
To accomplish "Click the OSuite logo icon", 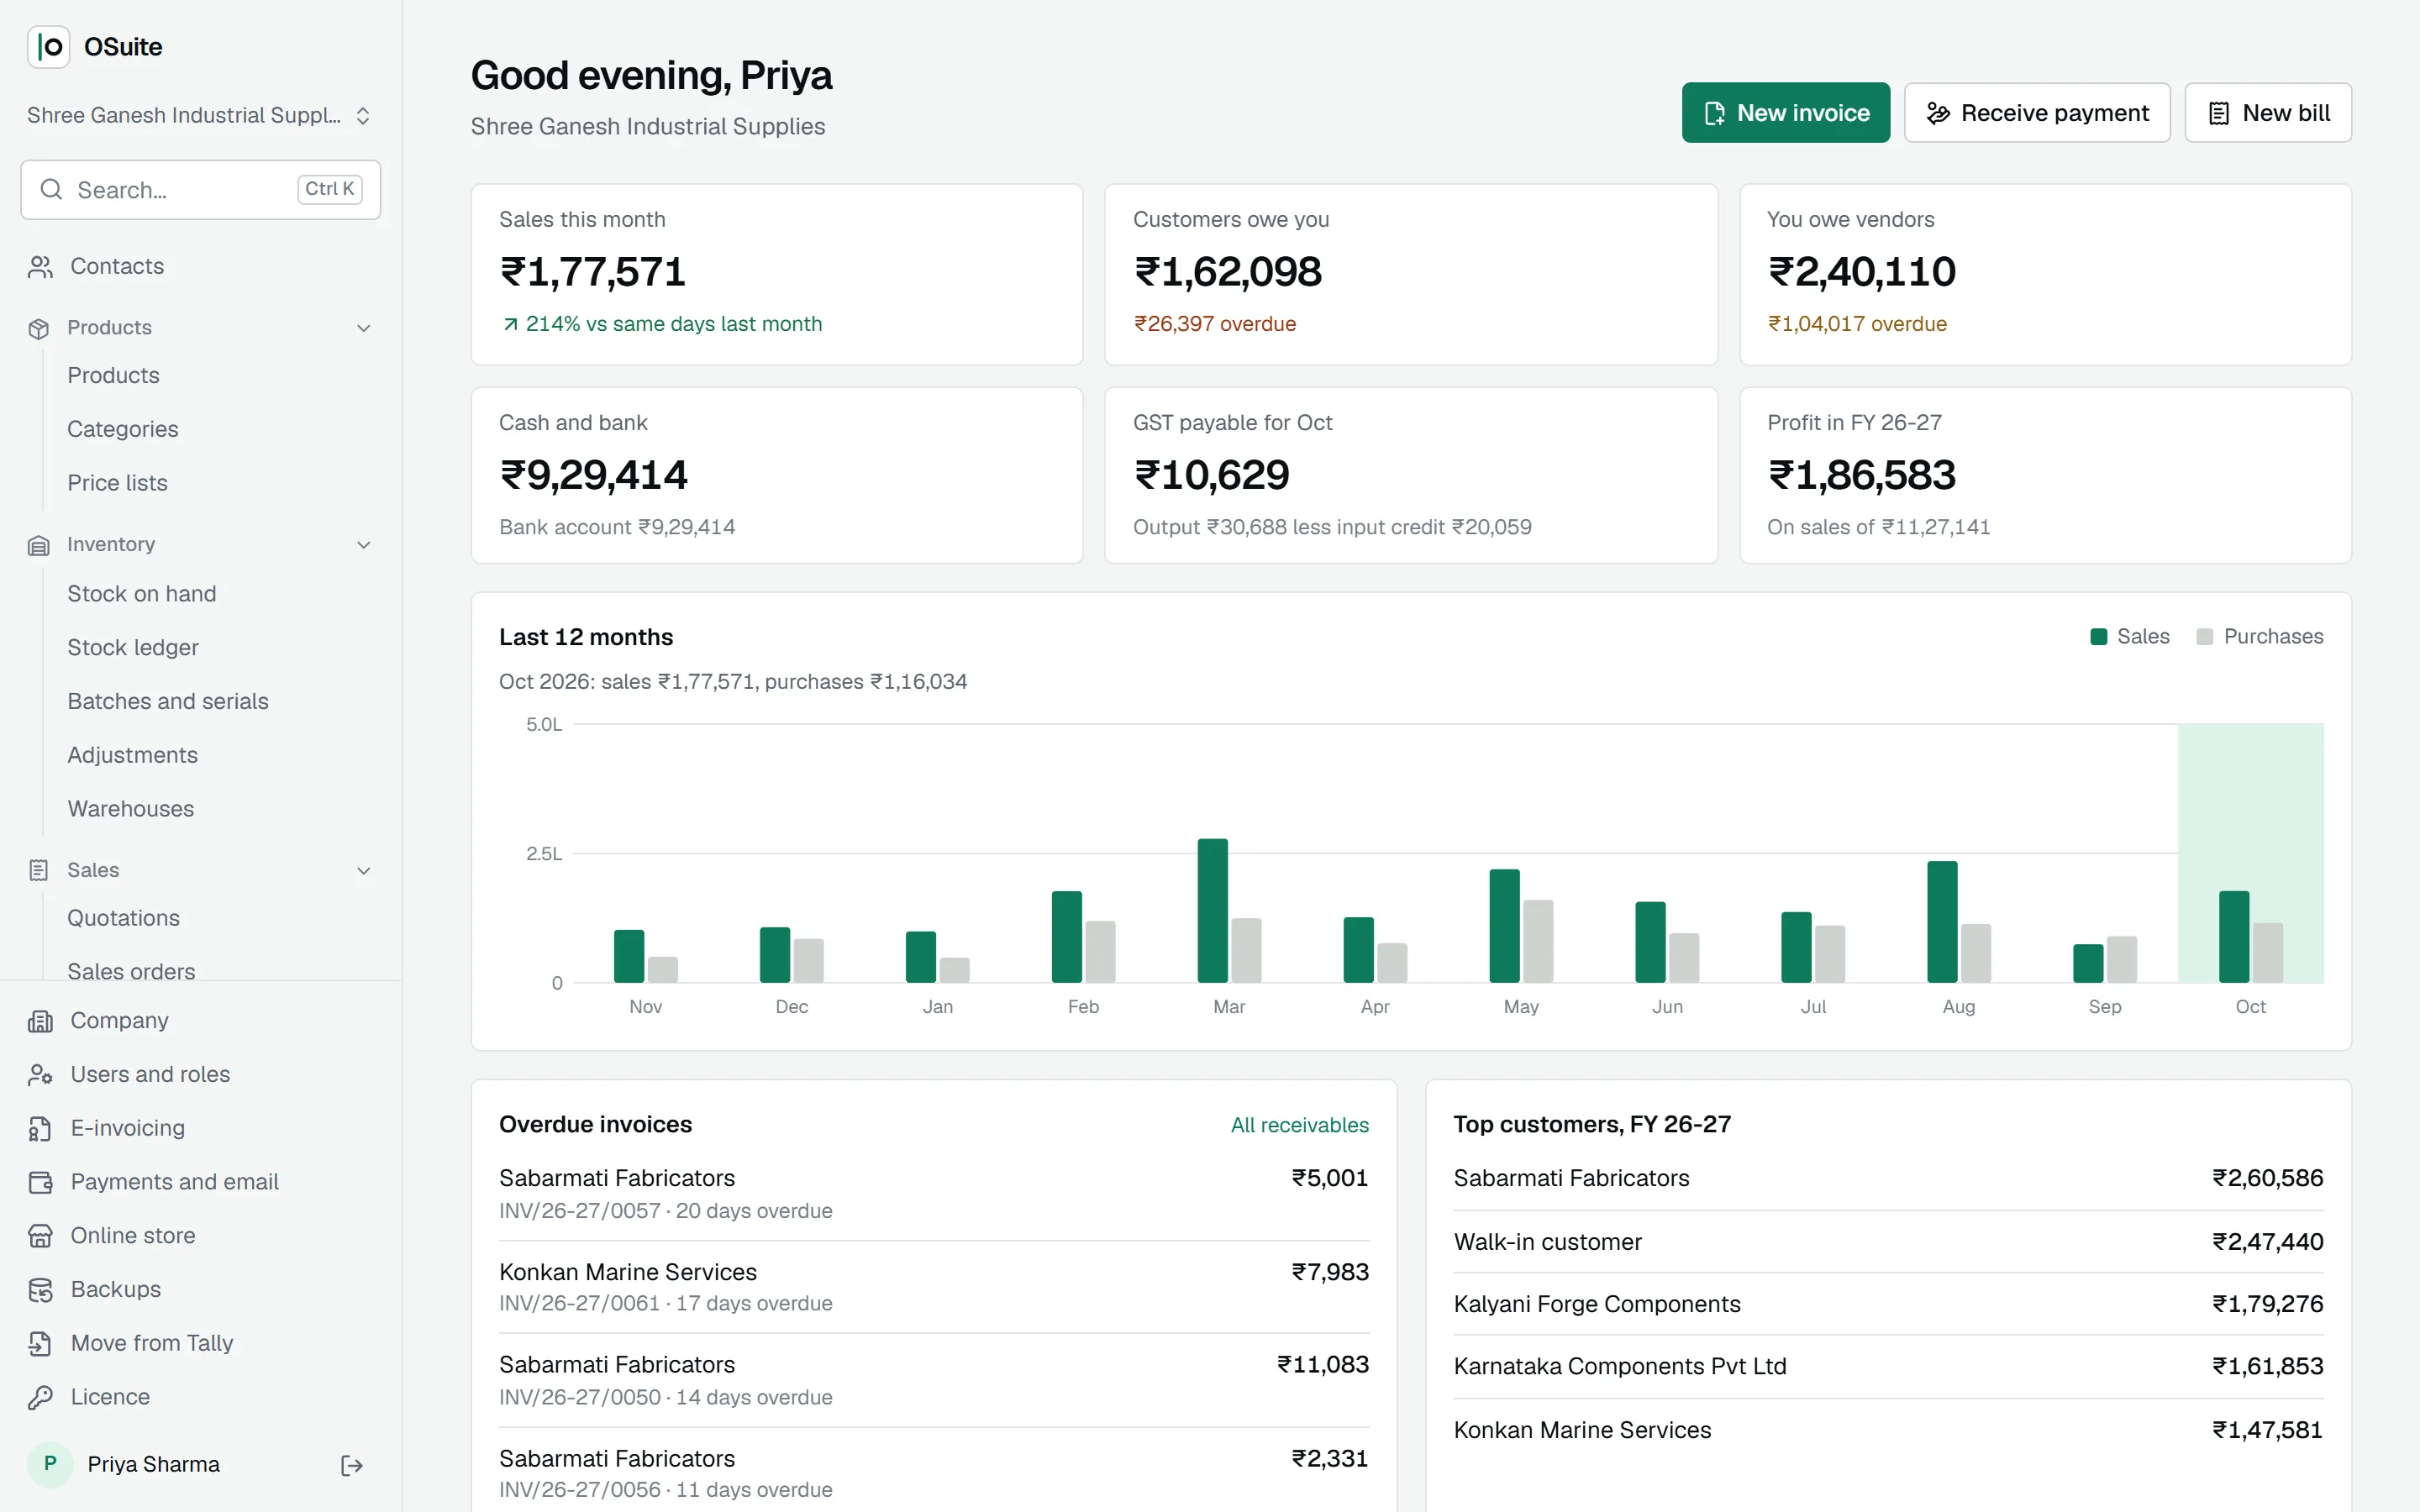I will [x=48, y=47].
